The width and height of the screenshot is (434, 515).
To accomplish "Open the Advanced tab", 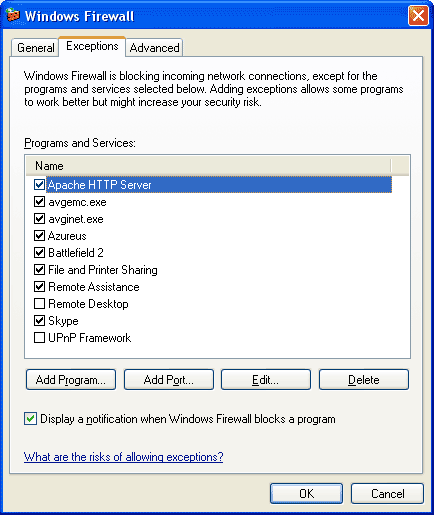I will [154, 48].
